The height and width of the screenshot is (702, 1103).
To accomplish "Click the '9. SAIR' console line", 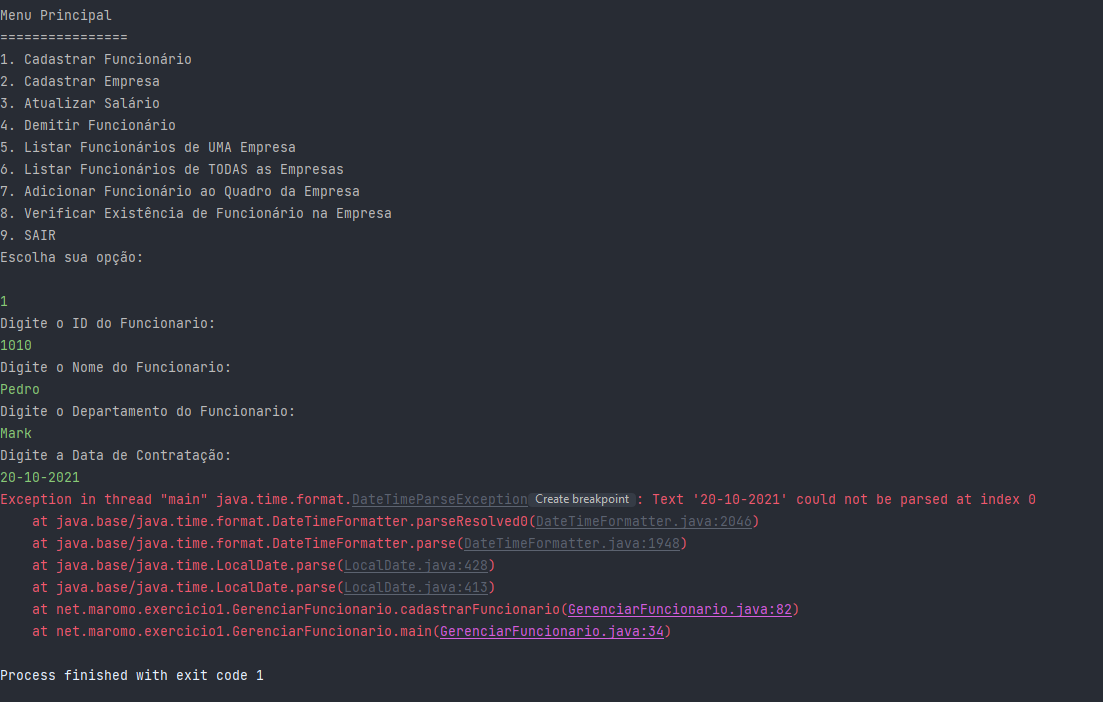I will (x=28, y=236).
